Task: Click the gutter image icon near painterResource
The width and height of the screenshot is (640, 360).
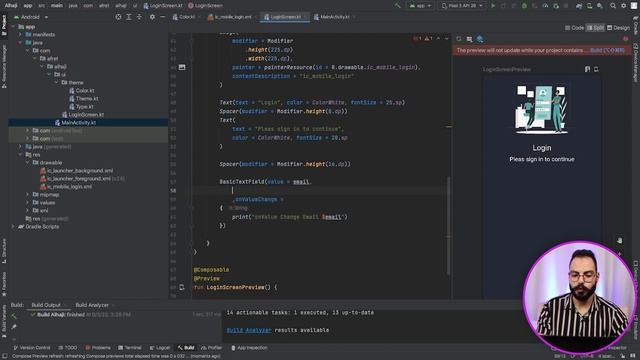Action: coord(182,67)
